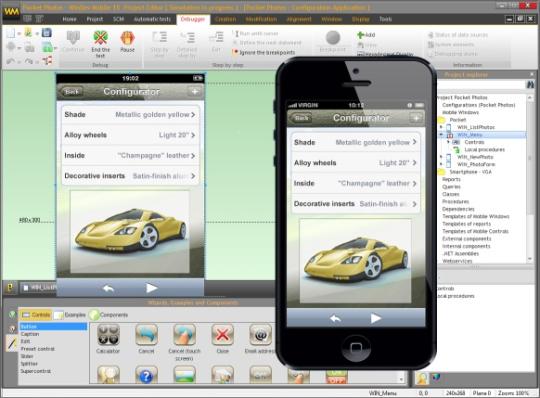Click the Save floppy disk icon
This screenshot has height=398, width=540.
tap(46, 33)
